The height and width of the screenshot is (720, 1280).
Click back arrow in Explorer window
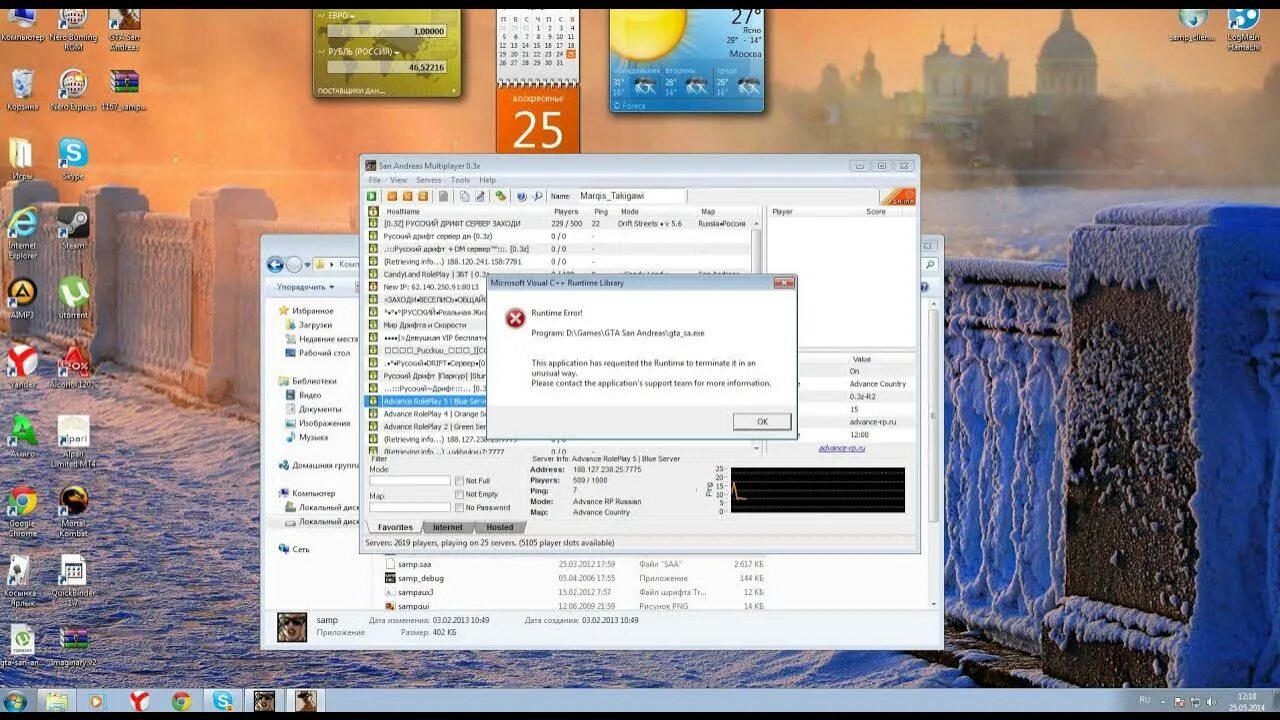[x=275, y=264]
